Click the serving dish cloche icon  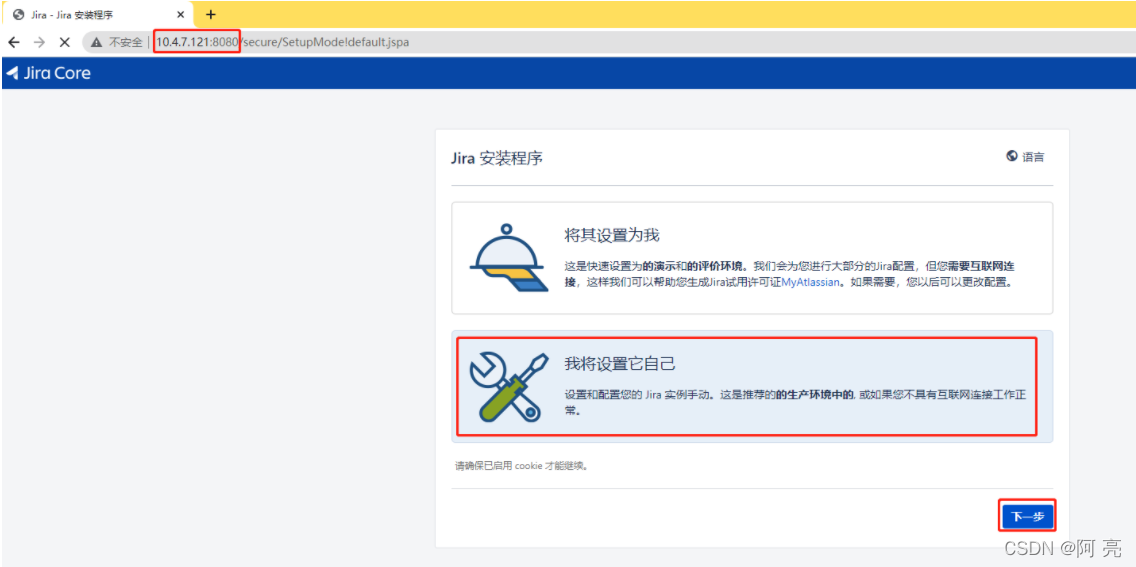pos(508,256)
